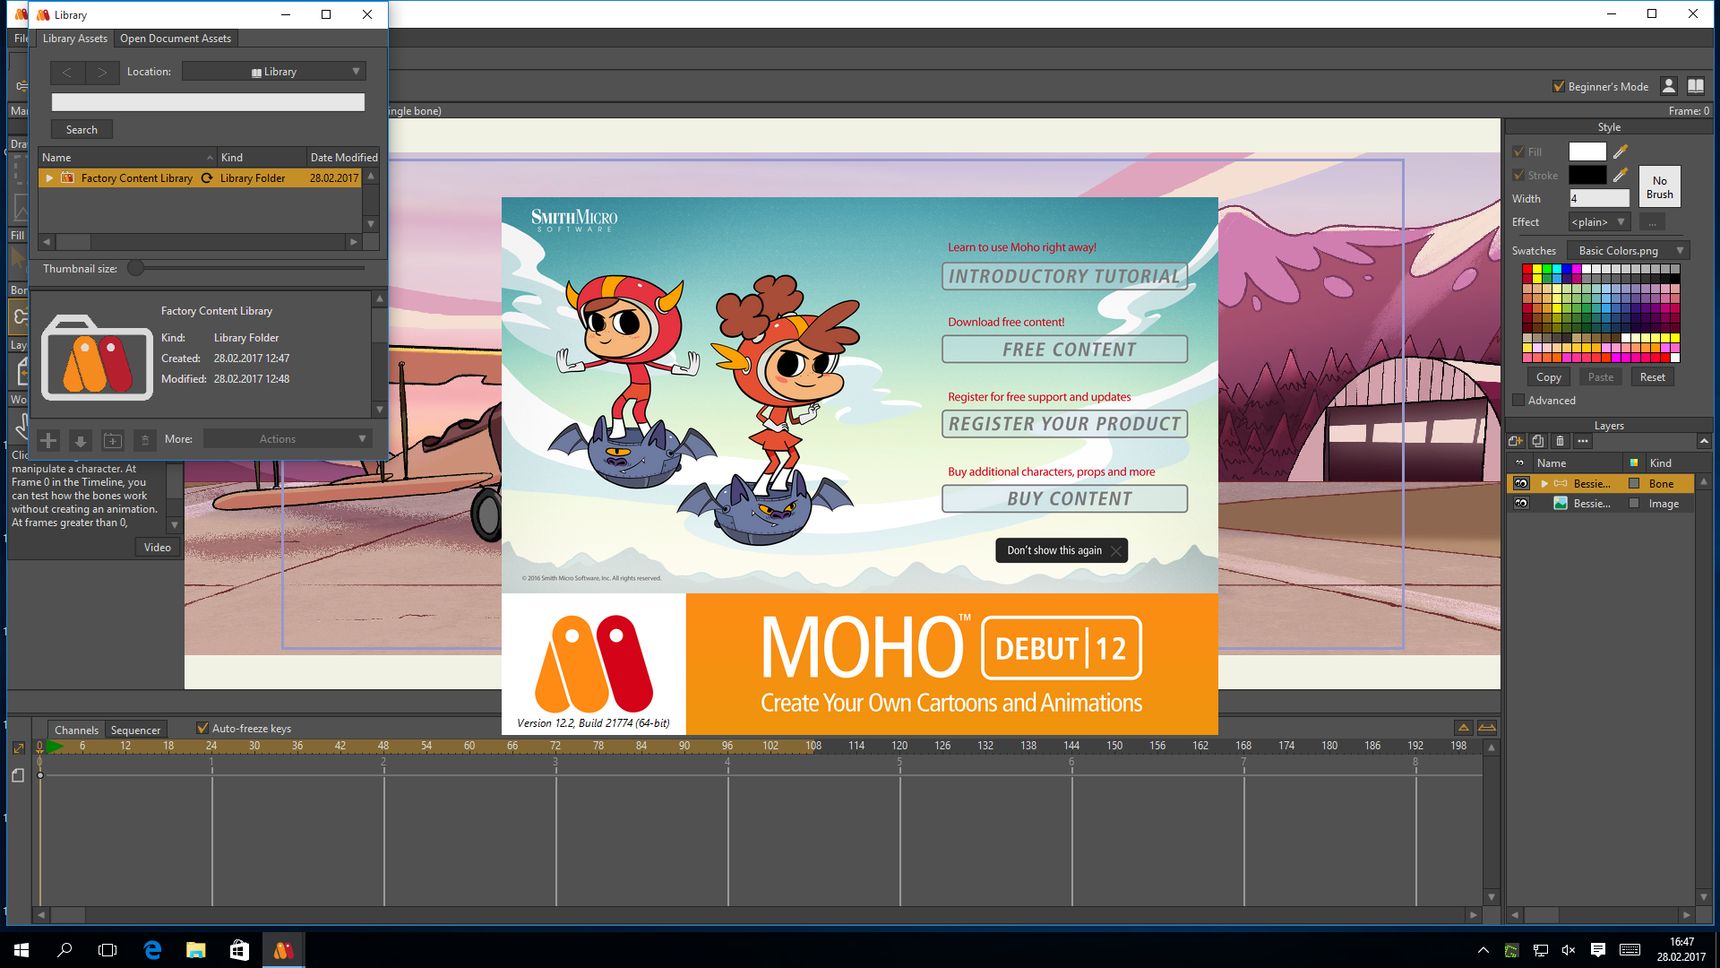
Task: Click the Date Modified column header
Action: point(343,157)
